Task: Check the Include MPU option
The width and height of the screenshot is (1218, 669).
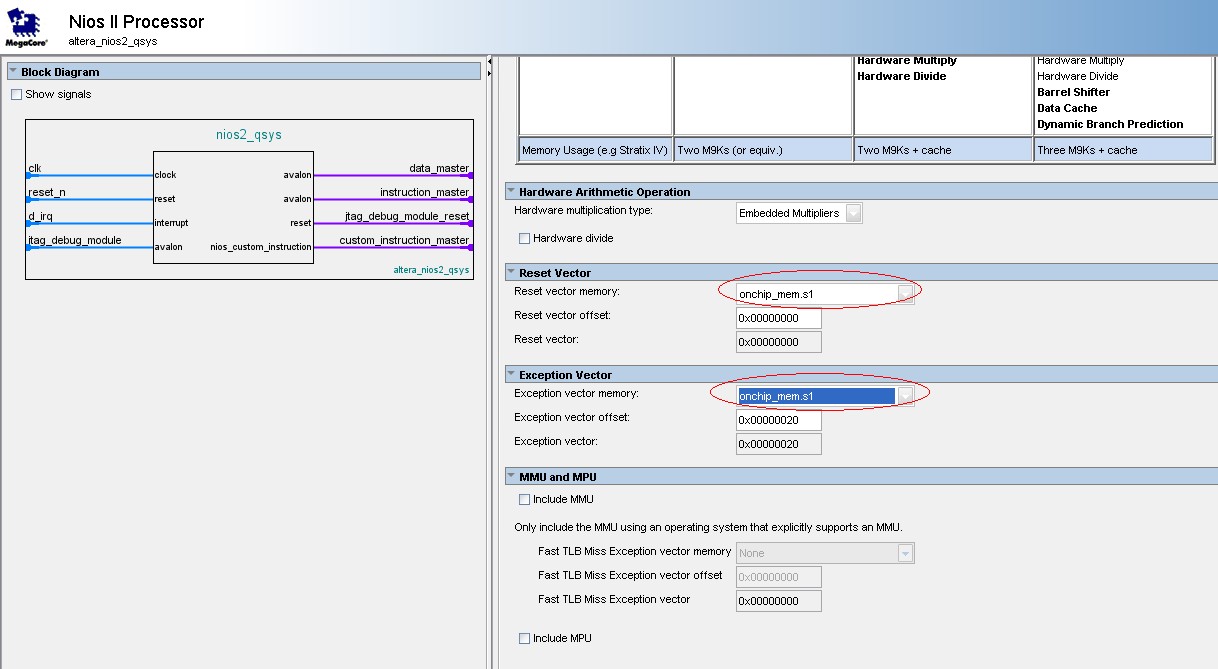Action: (525, 638)
